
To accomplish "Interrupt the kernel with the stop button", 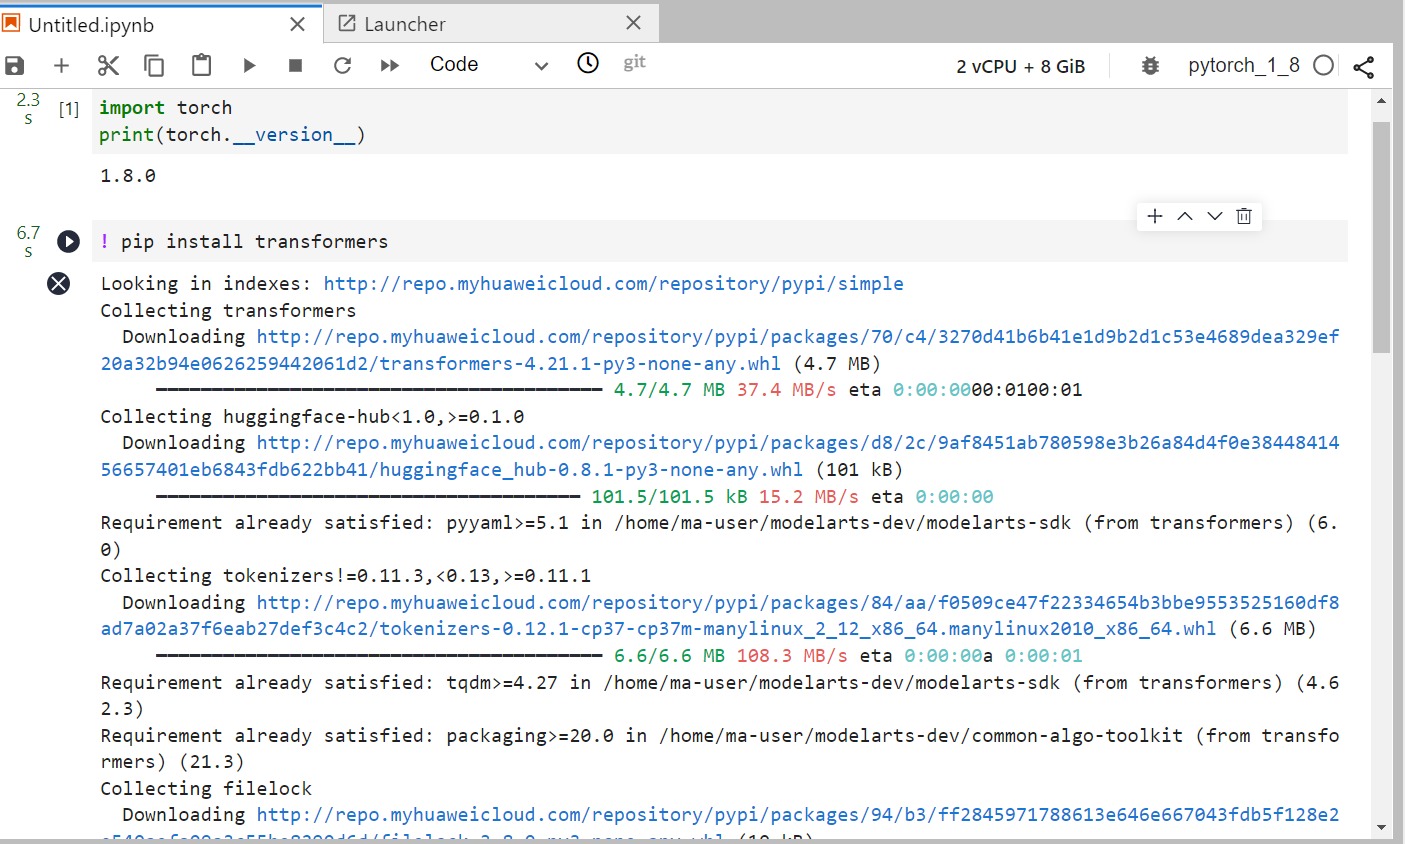I will click(295, 66).
